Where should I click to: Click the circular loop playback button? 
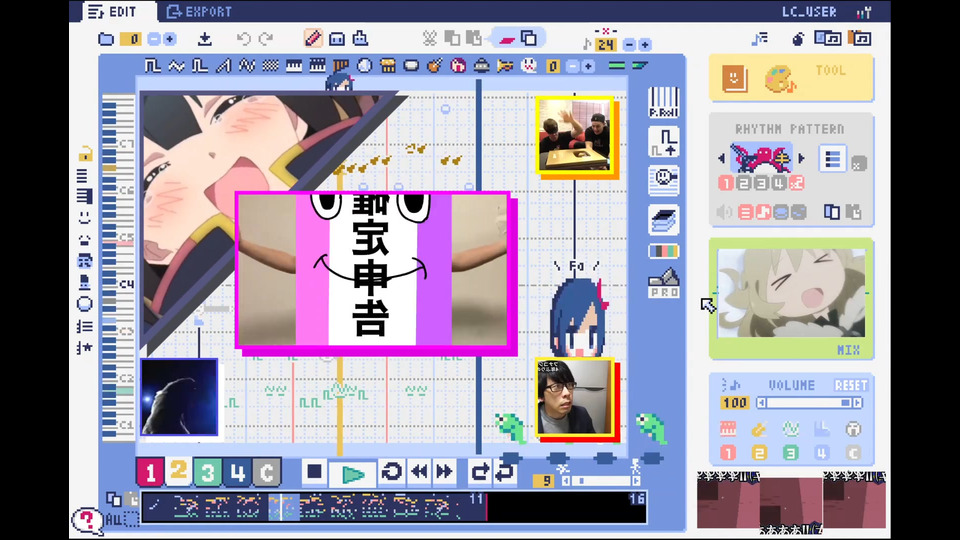[x=392, y=472]
